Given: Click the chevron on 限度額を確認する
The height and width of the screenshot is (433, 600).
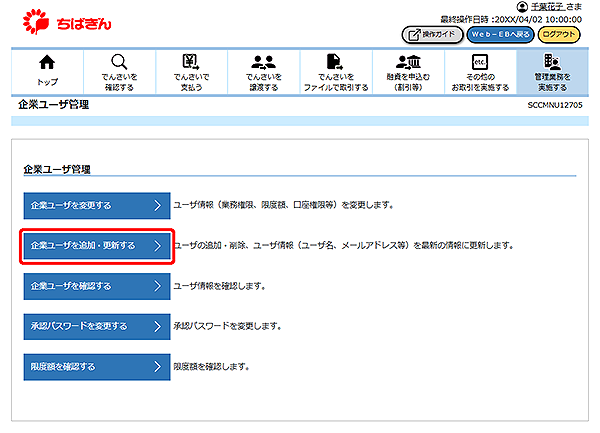Looking at the screenshot, I should (157, 367).
